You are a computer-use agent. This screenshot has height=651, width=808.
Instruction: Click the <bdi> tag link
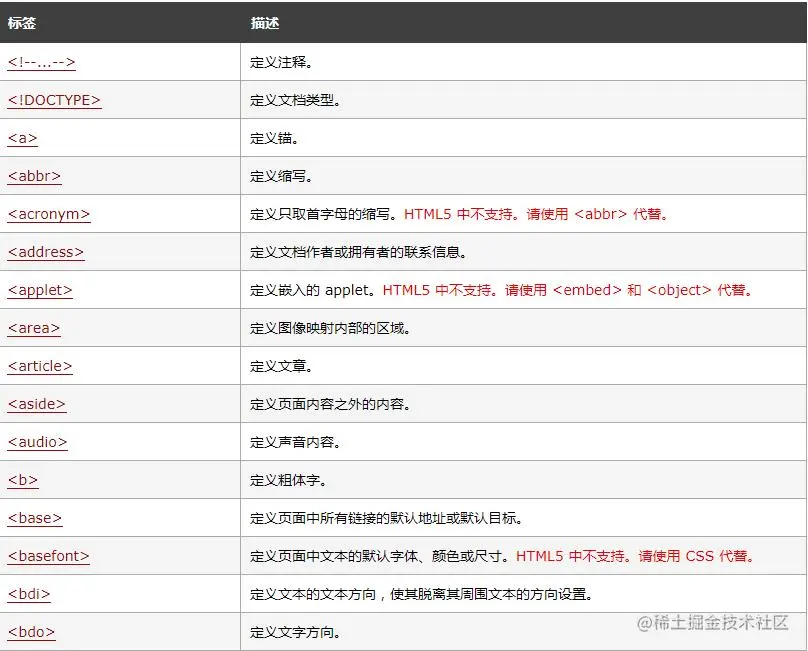[28, 594]
